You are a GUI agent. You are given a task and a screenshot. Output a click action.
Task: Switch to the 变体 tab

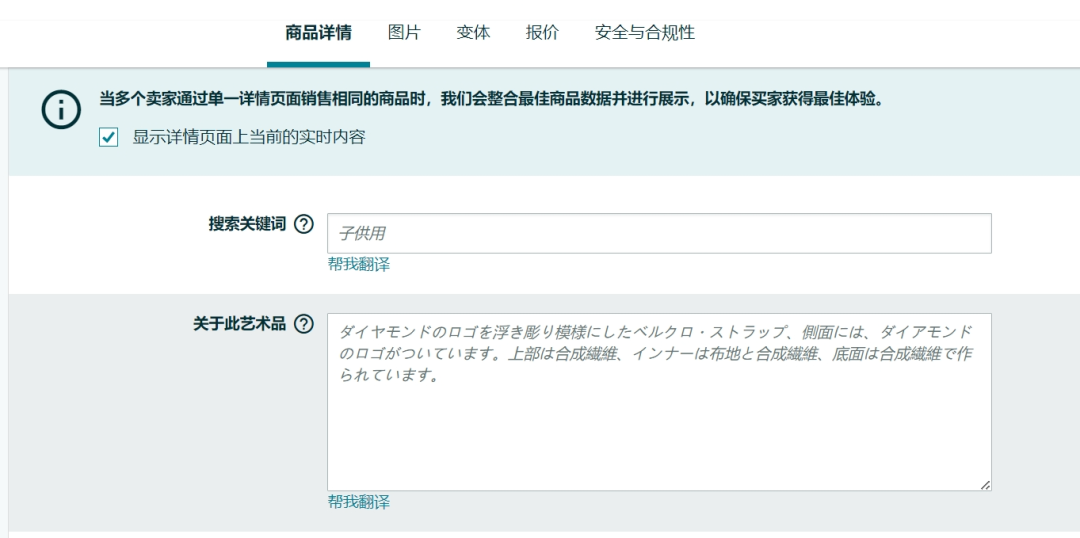[473, 33]
